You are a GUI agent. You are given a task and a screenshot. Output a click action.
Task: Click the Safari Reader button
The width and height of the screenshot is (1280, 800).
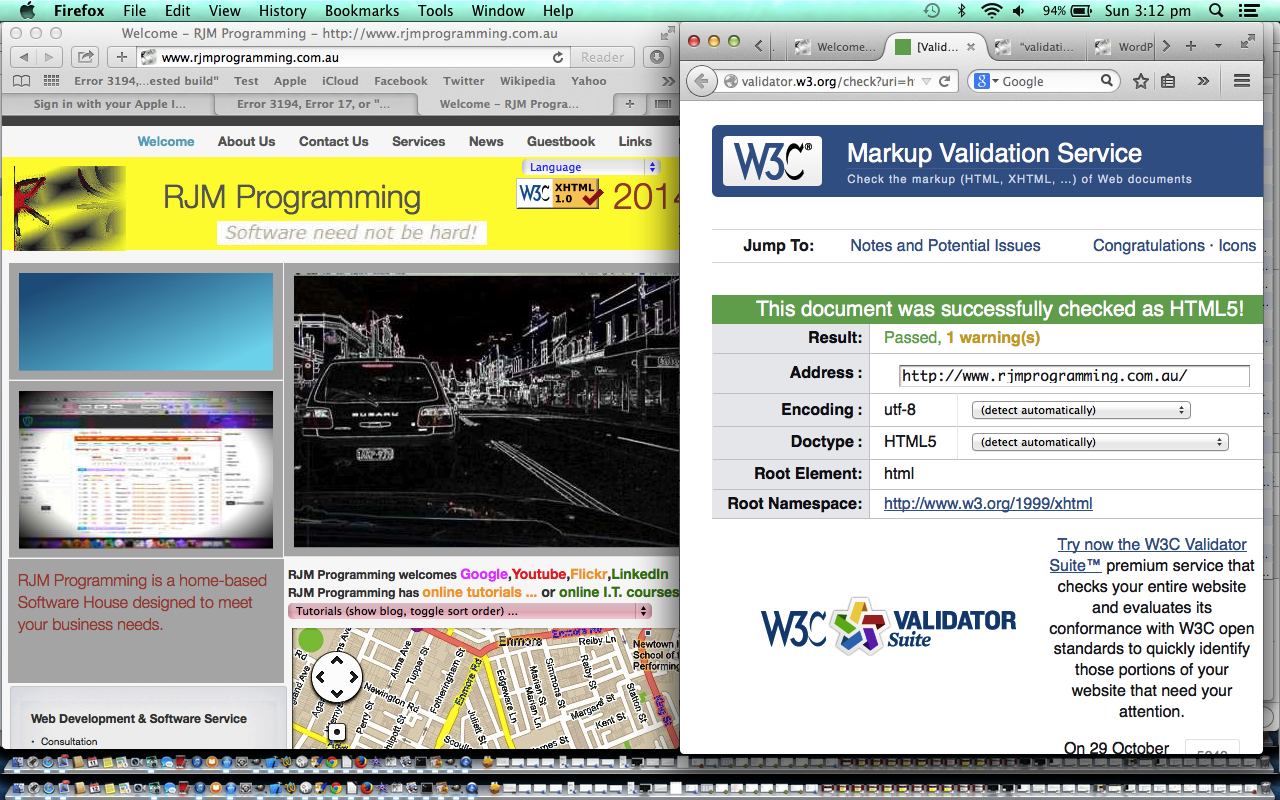pos(603,57)
